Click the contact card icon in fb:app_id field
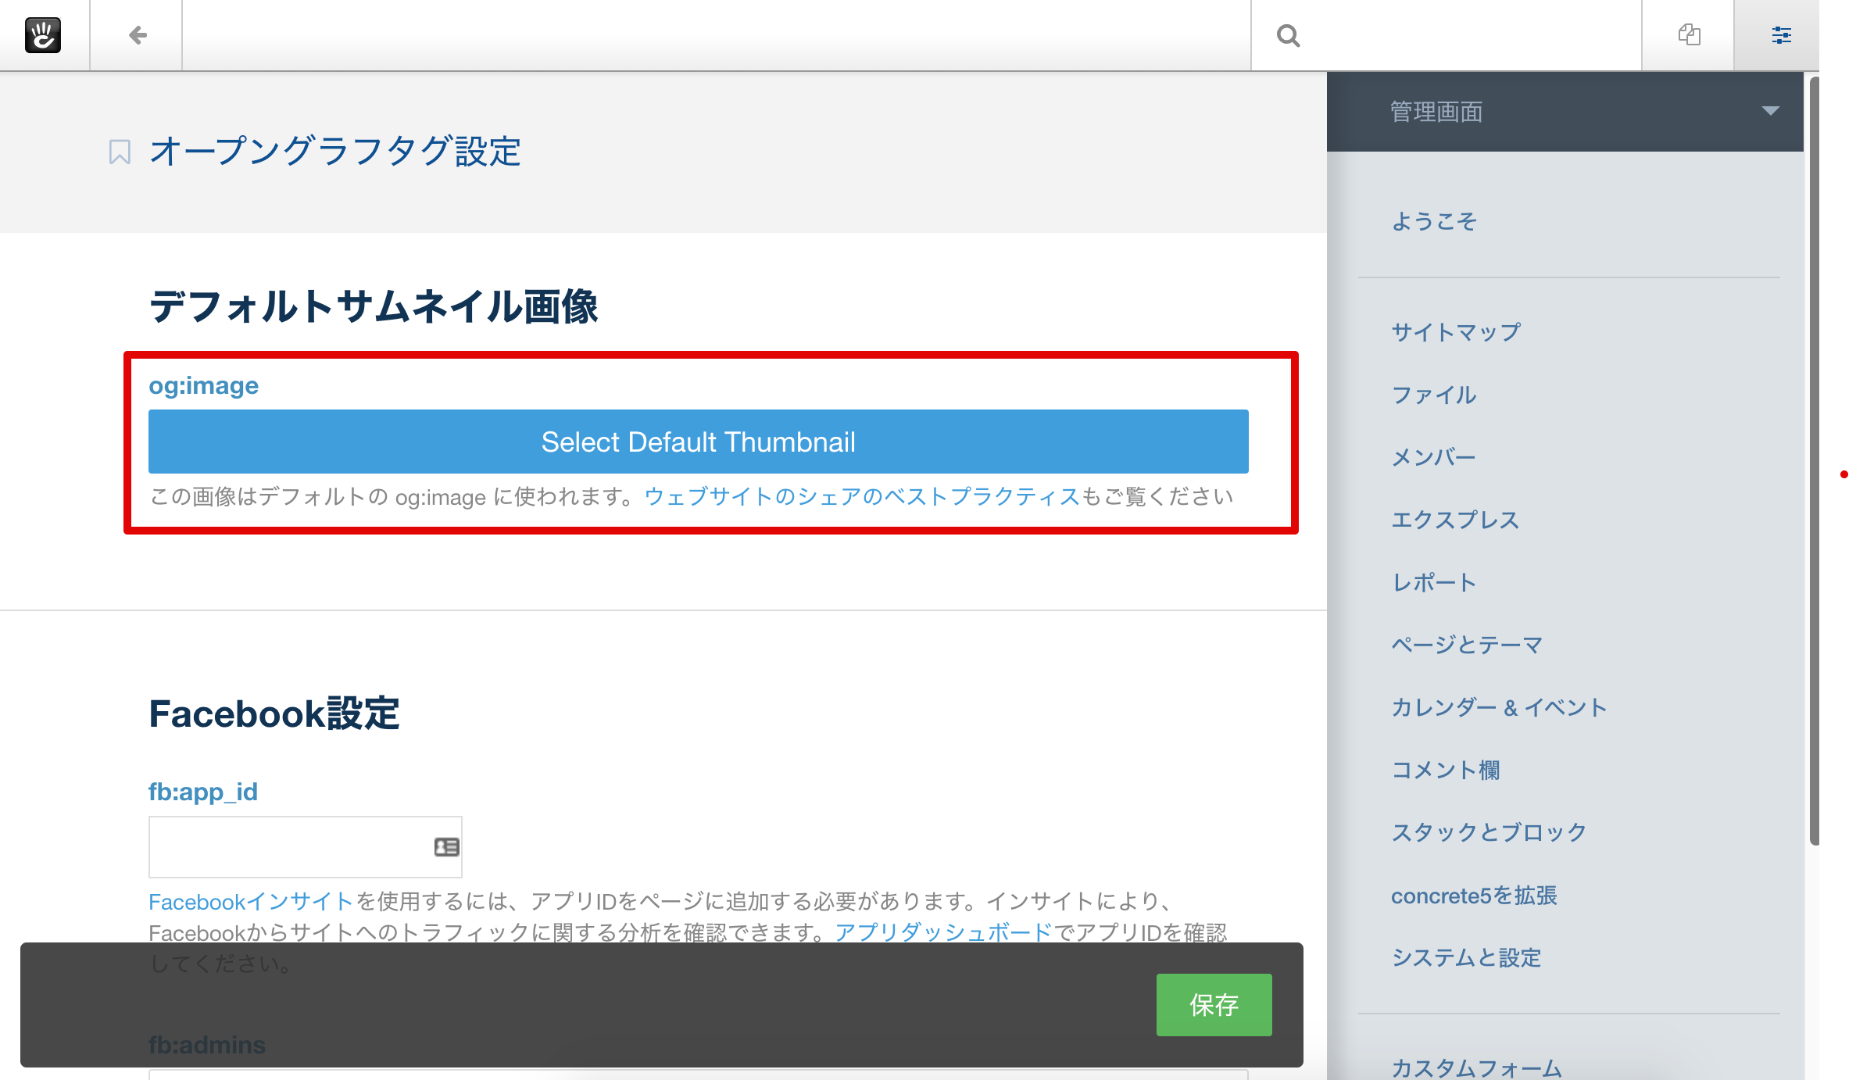Screen dimensions: 1851x1080 [x=446, y=847]
